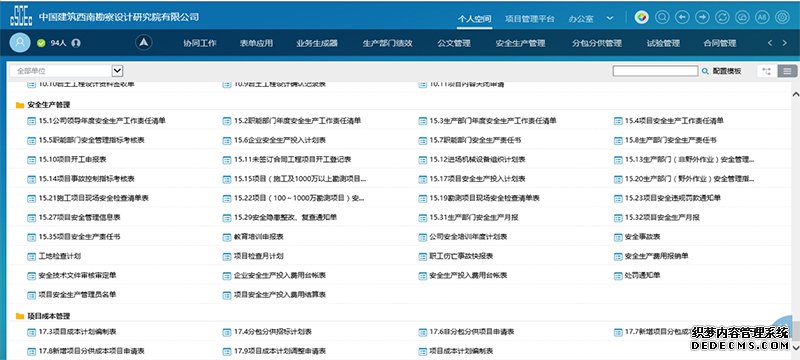Open 15.10项目开工申报表 form
This screenshot has width=800, height=360.
72,160
